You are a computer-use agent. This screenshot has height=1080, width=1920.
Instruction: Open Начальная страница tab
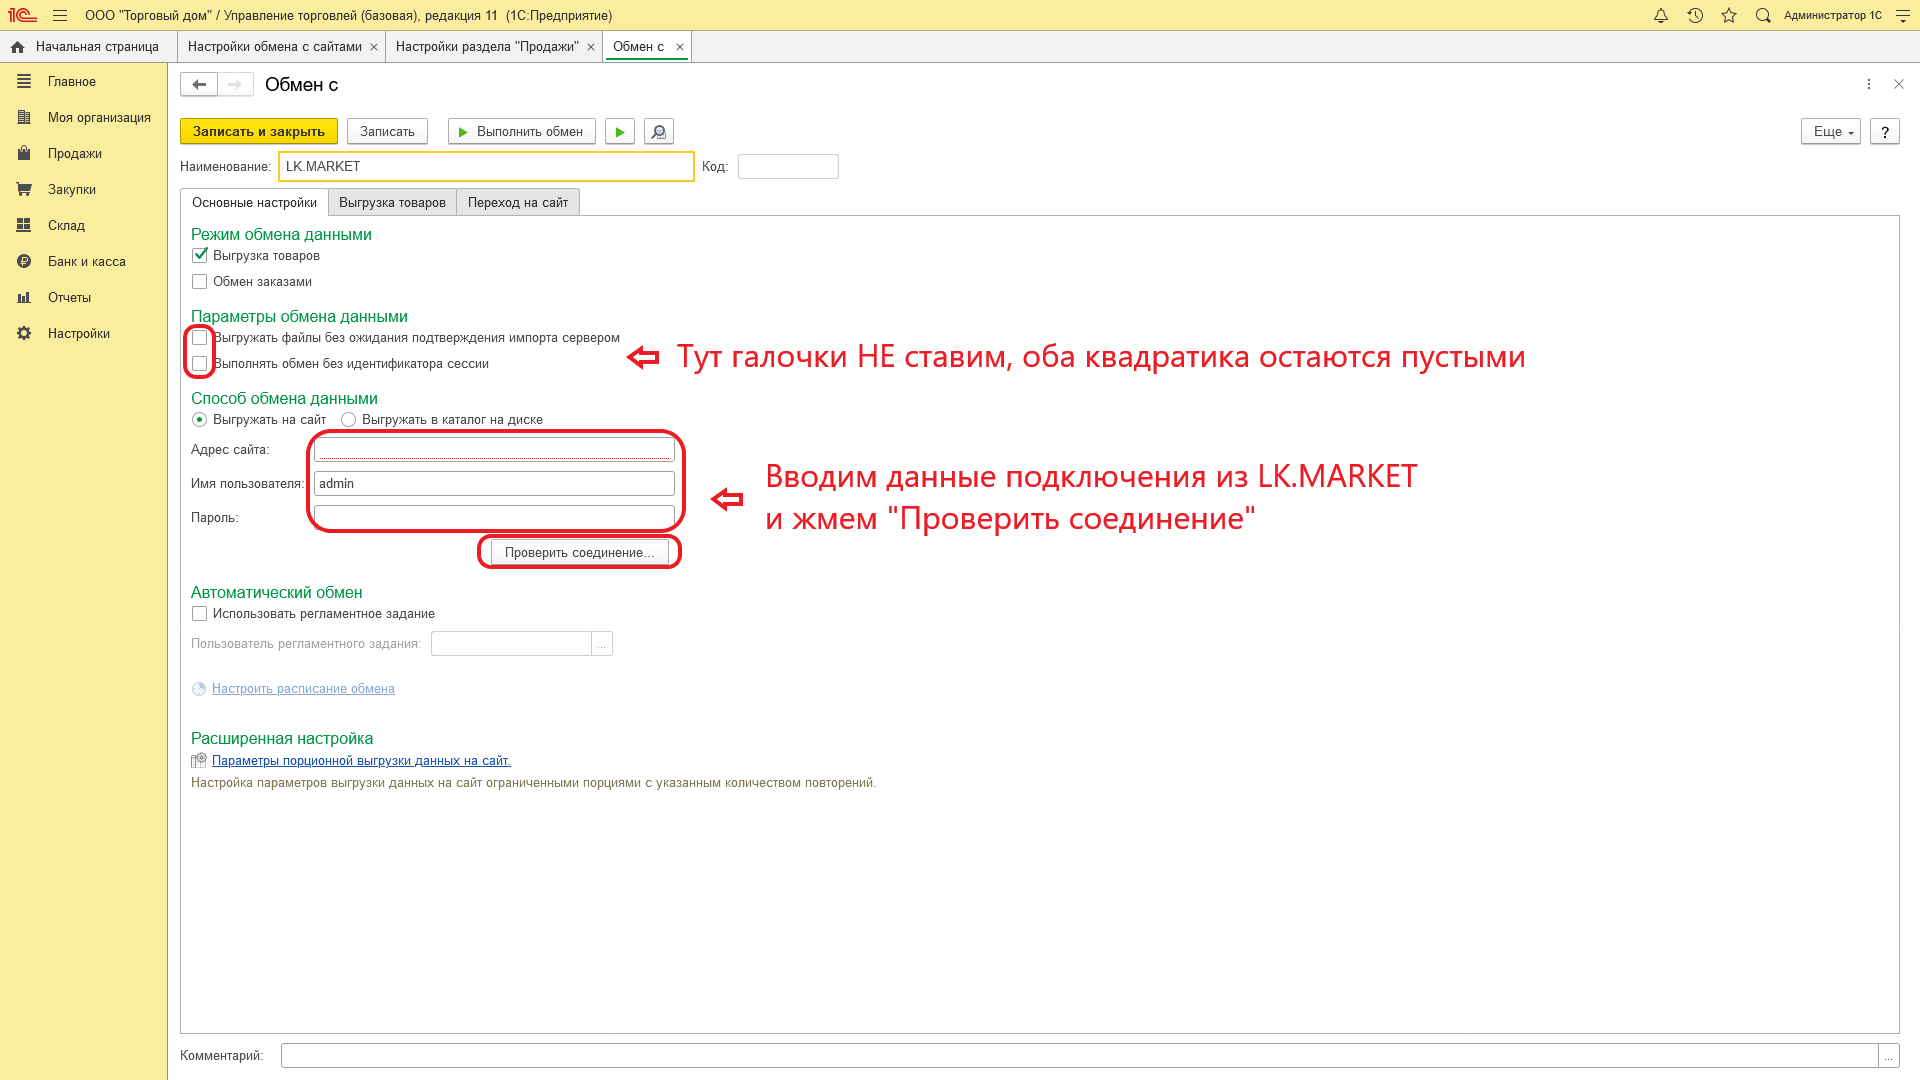[88, 47]
